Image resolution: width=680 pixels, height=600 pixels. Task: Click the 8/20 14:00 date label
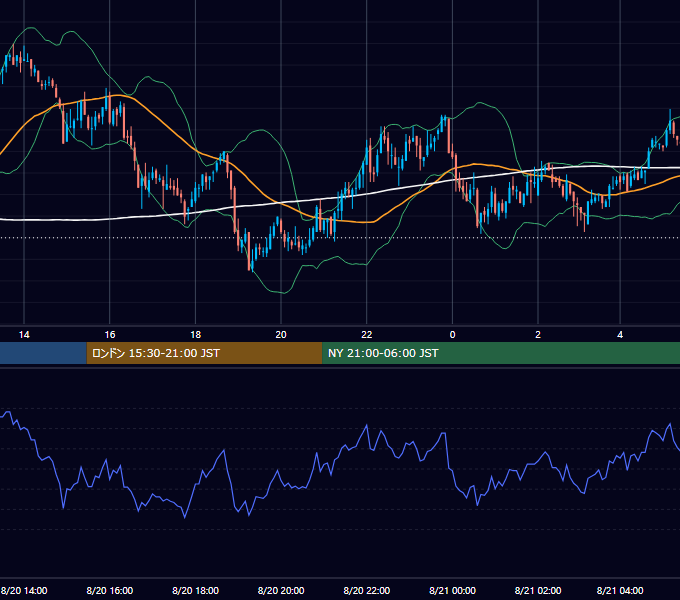[x=24, y=590]
